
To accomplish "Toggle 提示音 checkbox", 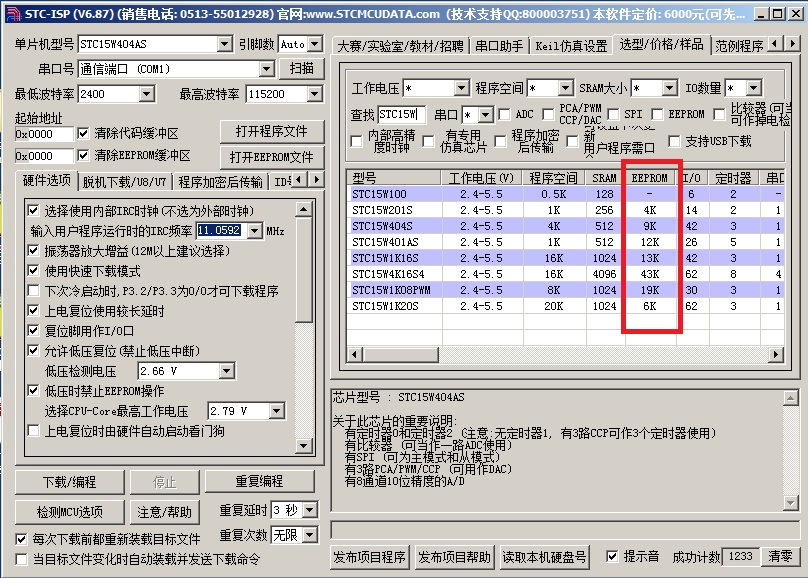I will pyautogui.click(x=612, y=556).
